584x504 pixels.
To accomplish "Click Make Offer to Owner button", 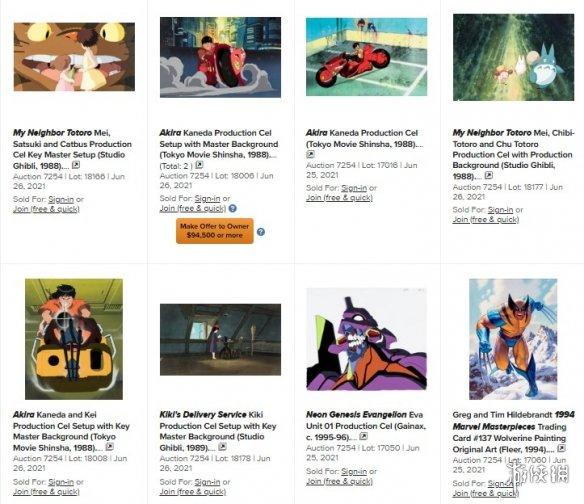I will (215, 231).
